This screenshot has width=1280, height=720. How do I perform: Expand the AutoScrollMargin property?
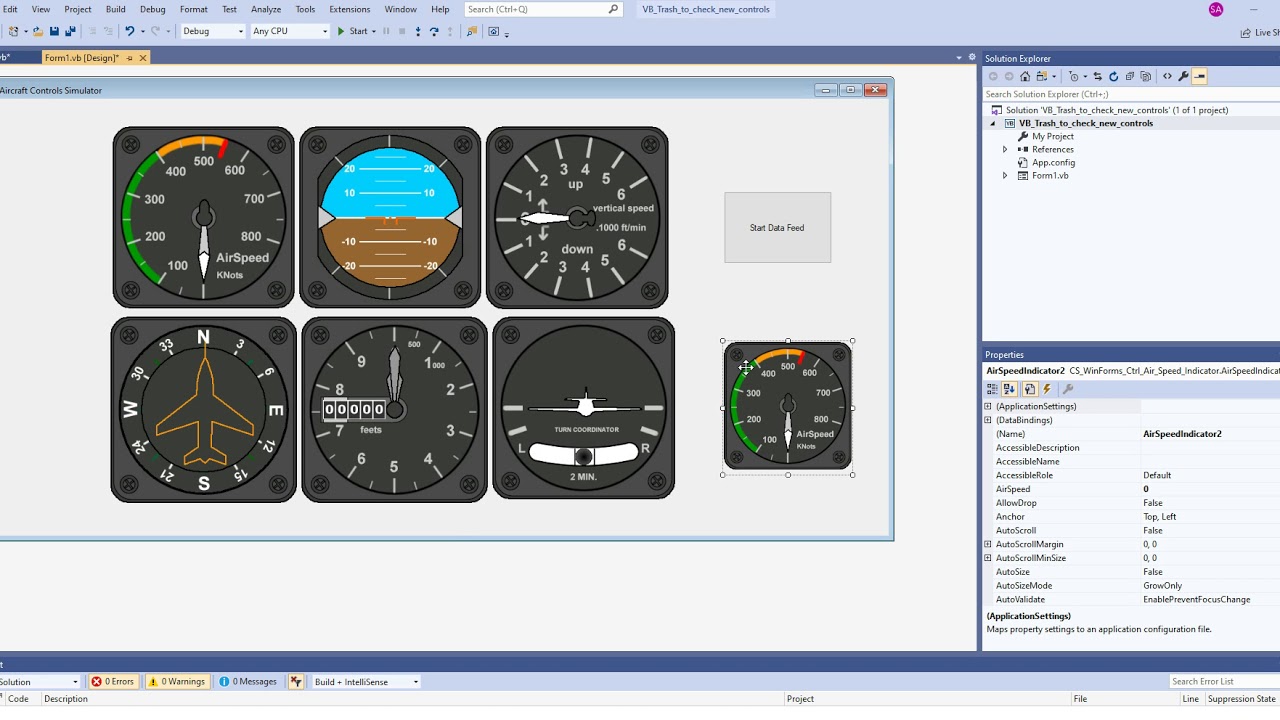[988, 544]
